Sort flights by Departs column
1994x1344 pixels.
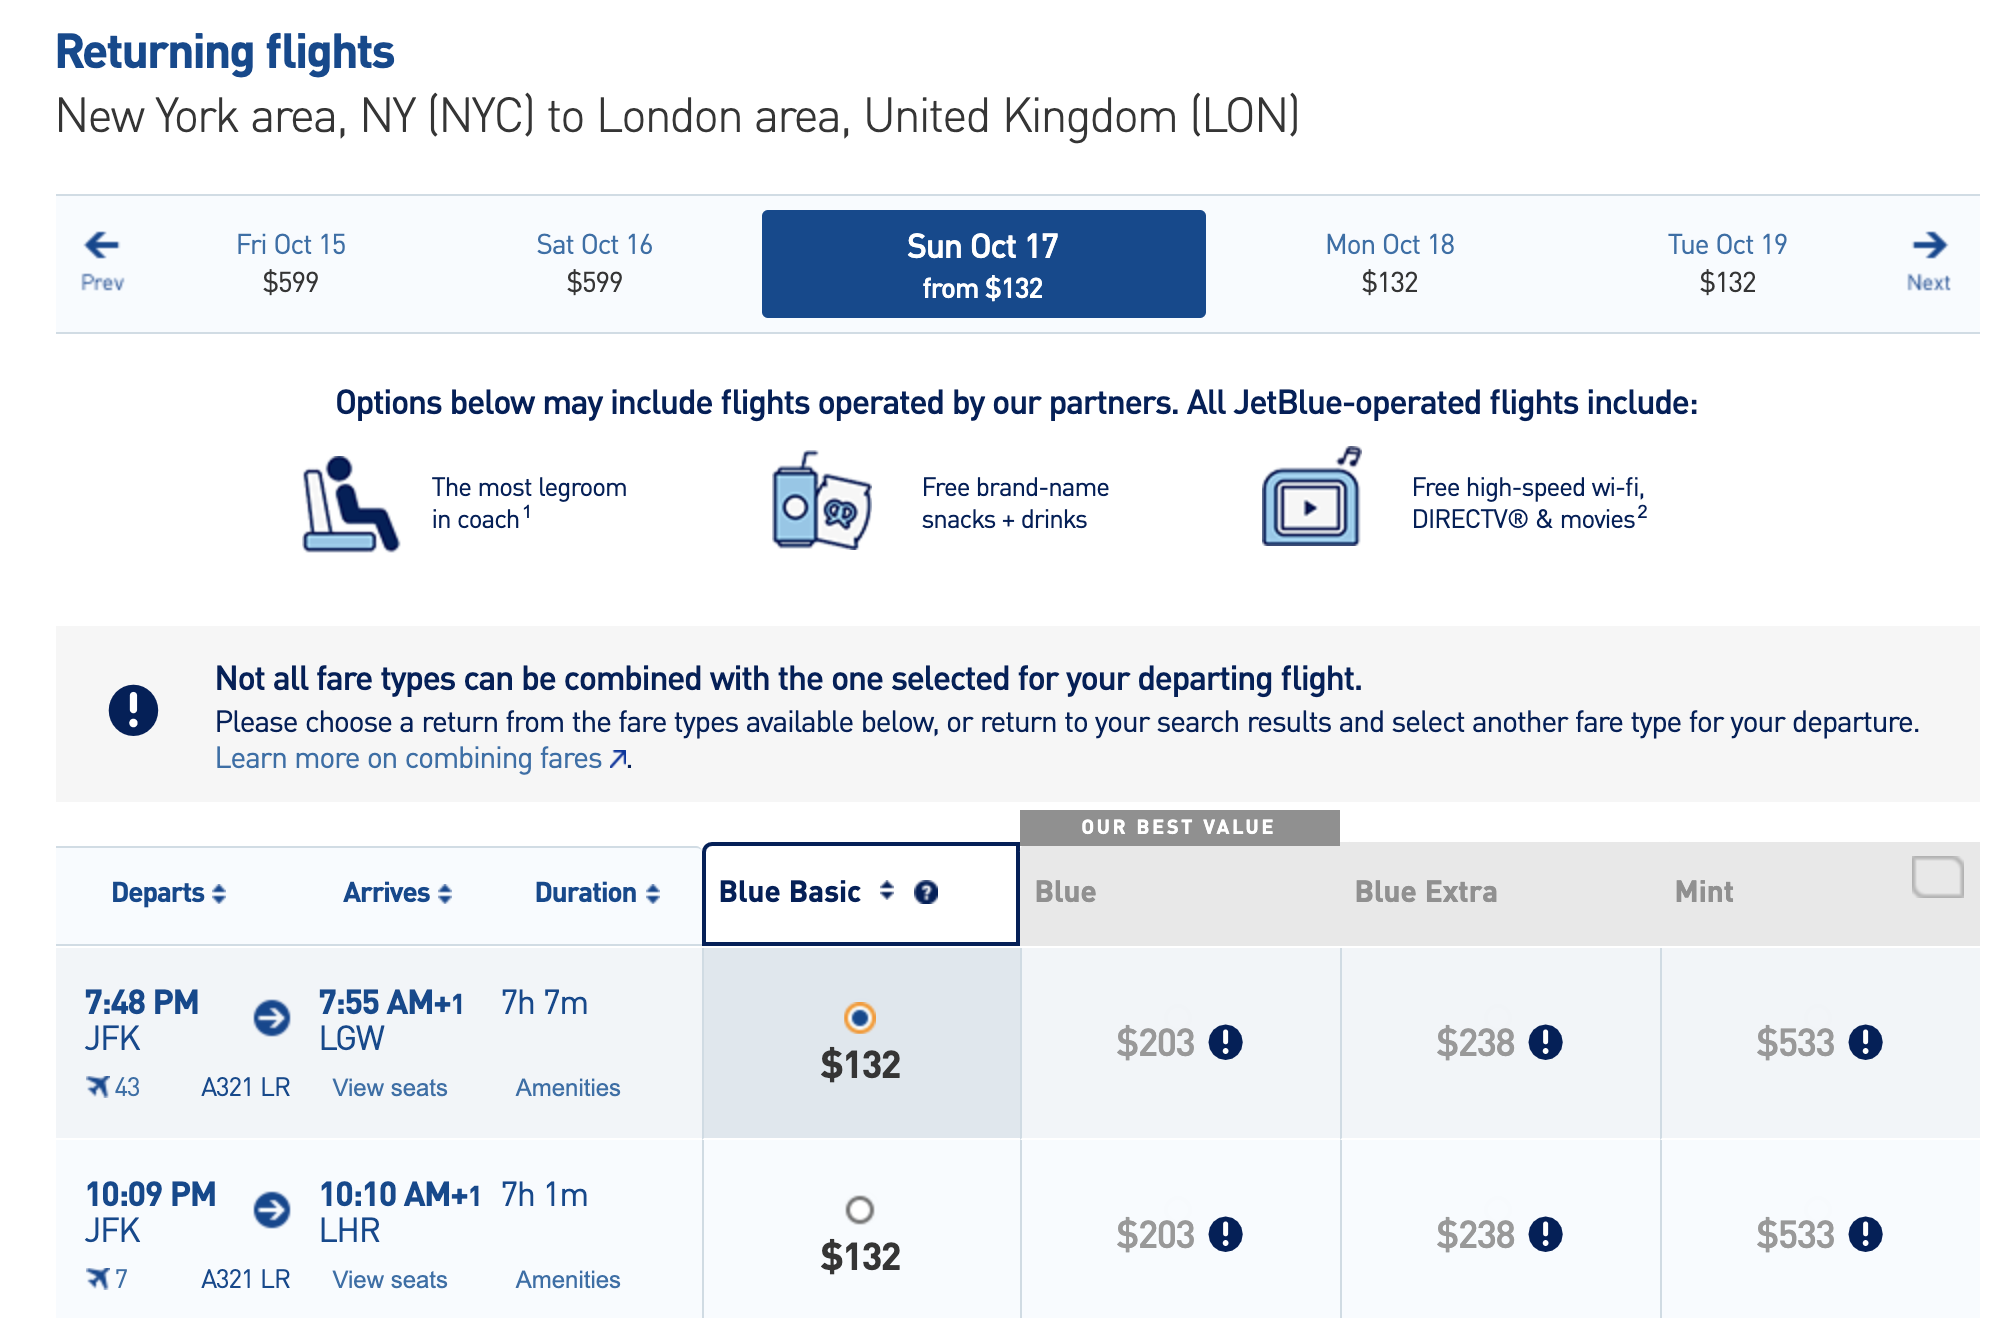168,893
